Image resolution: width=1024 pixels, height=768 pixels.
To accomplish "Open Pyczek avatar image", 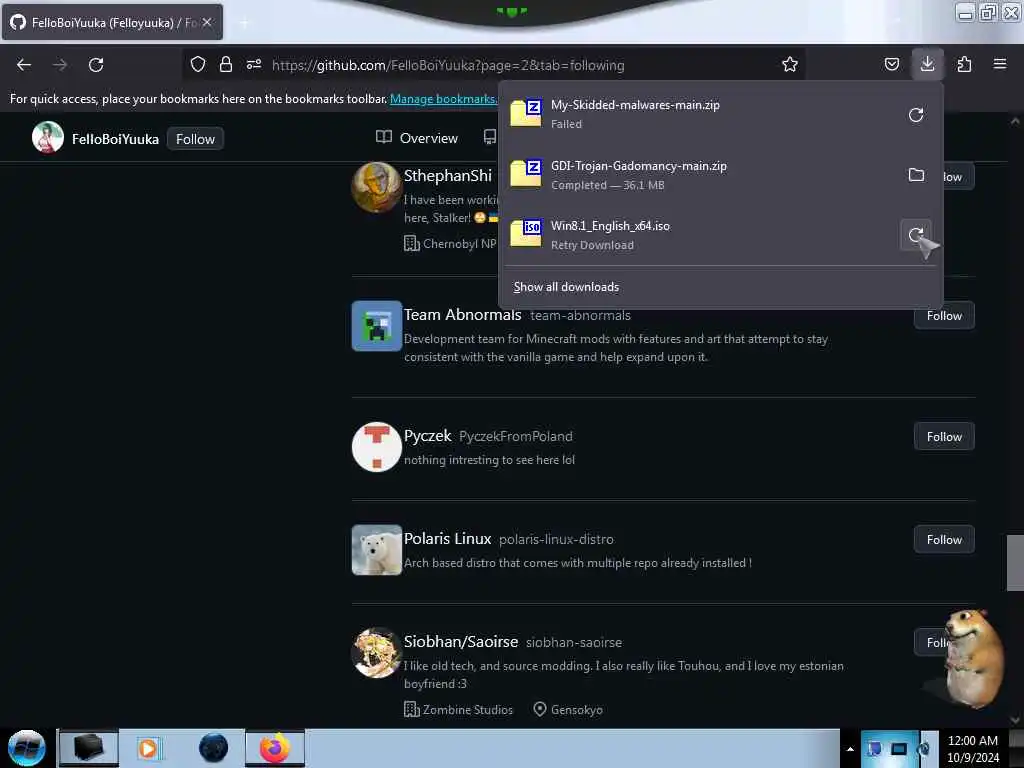I will 376,447.
